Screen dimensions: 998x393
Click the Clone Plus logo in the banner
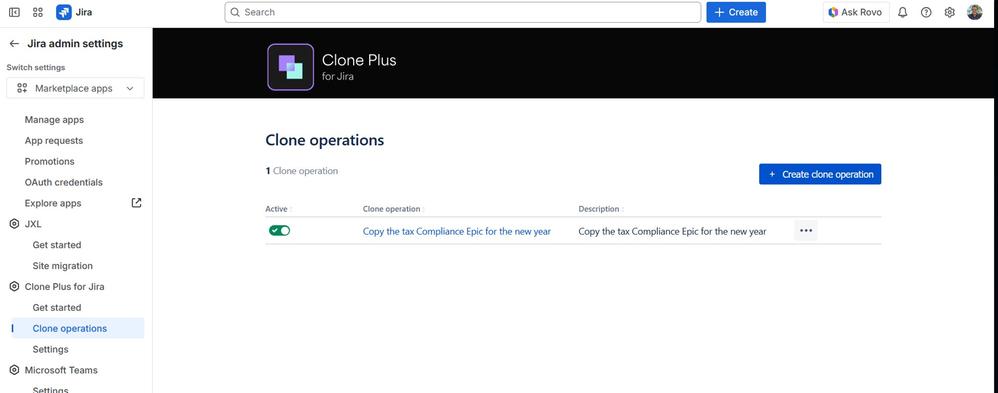tap(290, 67)
